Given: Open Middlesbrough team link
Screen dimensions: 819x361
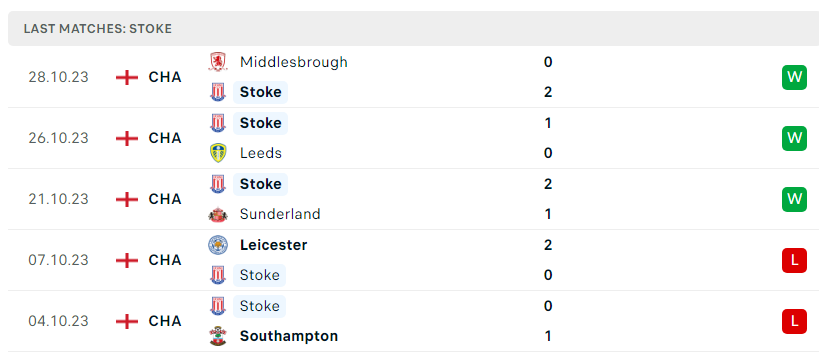Looking at the screenshot, I should pos(294,62).
